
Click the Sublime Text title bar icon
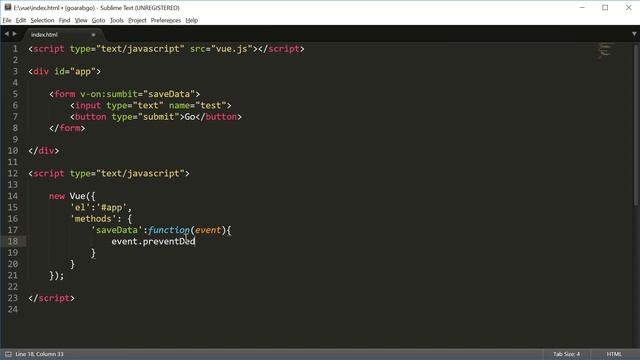tap(8, 7)
